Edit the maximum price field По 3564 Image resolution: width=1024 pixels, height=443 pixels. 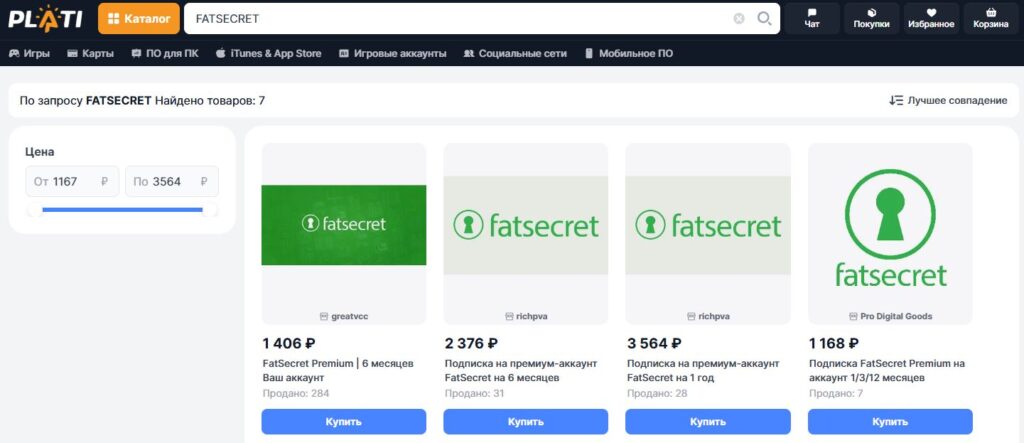pyautogui.click(x=172, y=182)
